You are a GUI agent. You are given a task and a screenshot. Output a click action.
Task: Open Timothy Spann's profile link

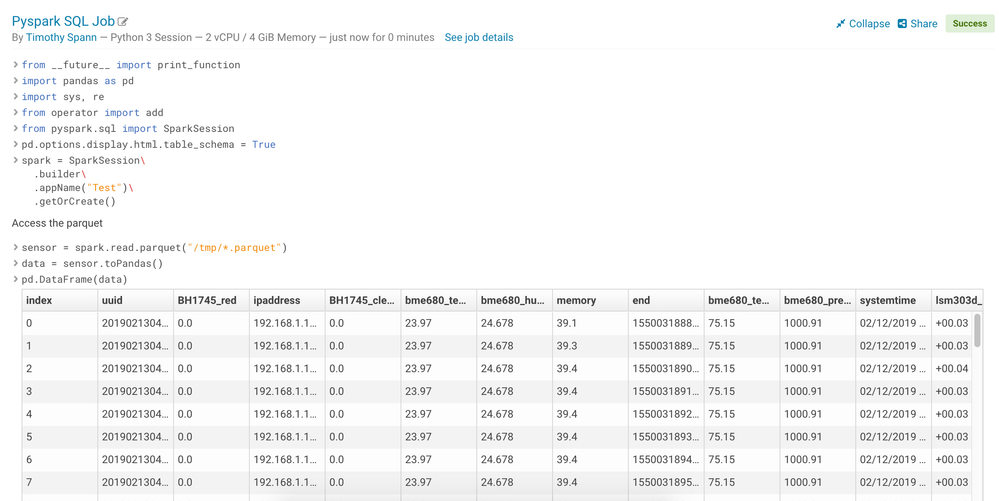click(61, 38)
